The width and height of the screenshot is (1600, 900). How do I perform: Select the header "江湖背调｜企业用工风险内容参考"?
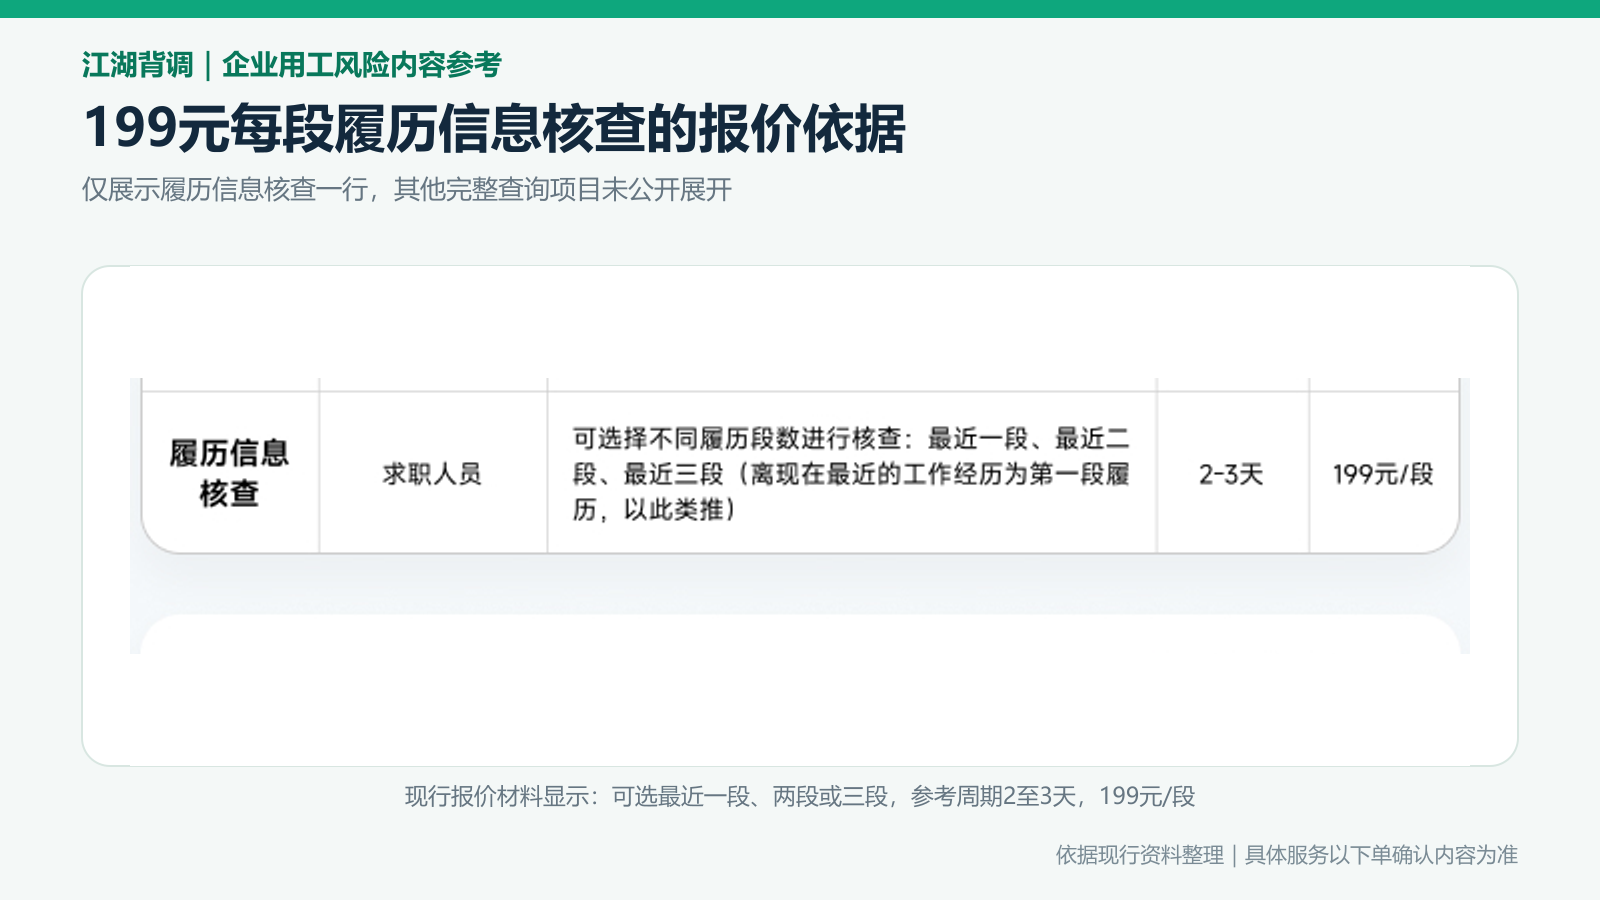pos(292,65)
